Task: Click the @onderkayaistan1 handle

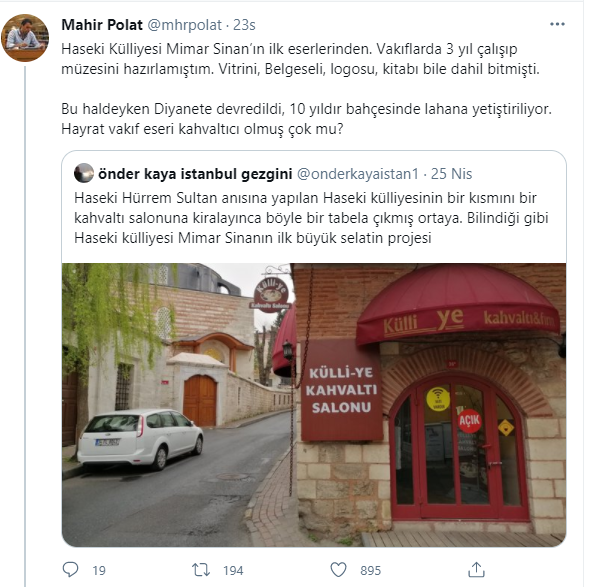Action: pos(358,174)
